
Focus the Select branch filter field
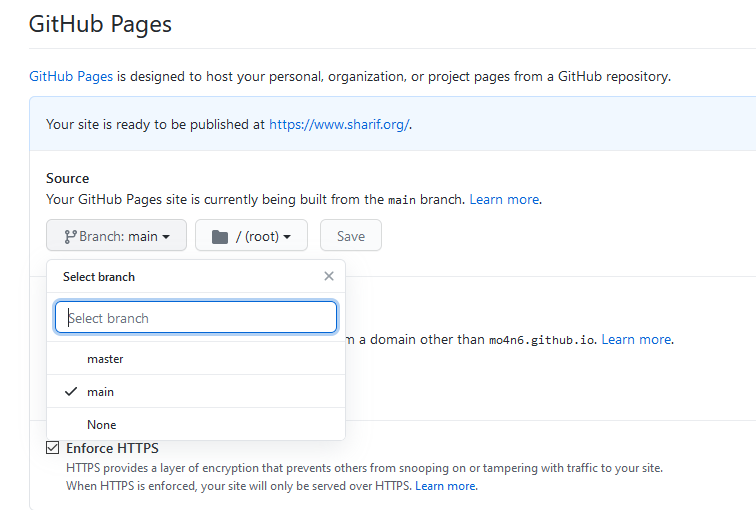coord(196,317)
